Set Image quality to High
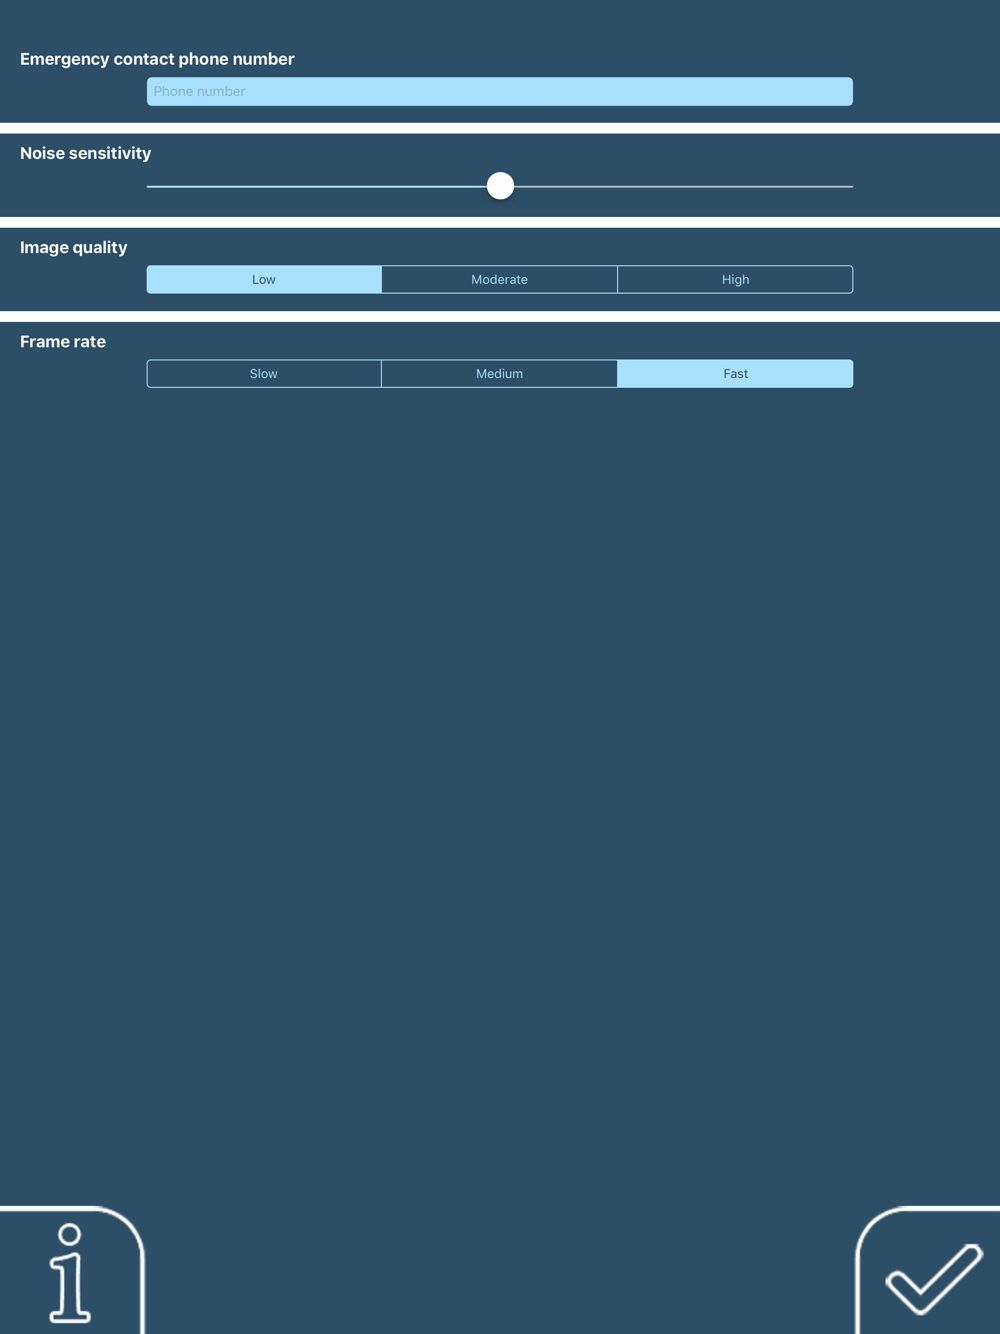Image resolution: width=1000 pixels, height=1334 pixels. (735, 279)
